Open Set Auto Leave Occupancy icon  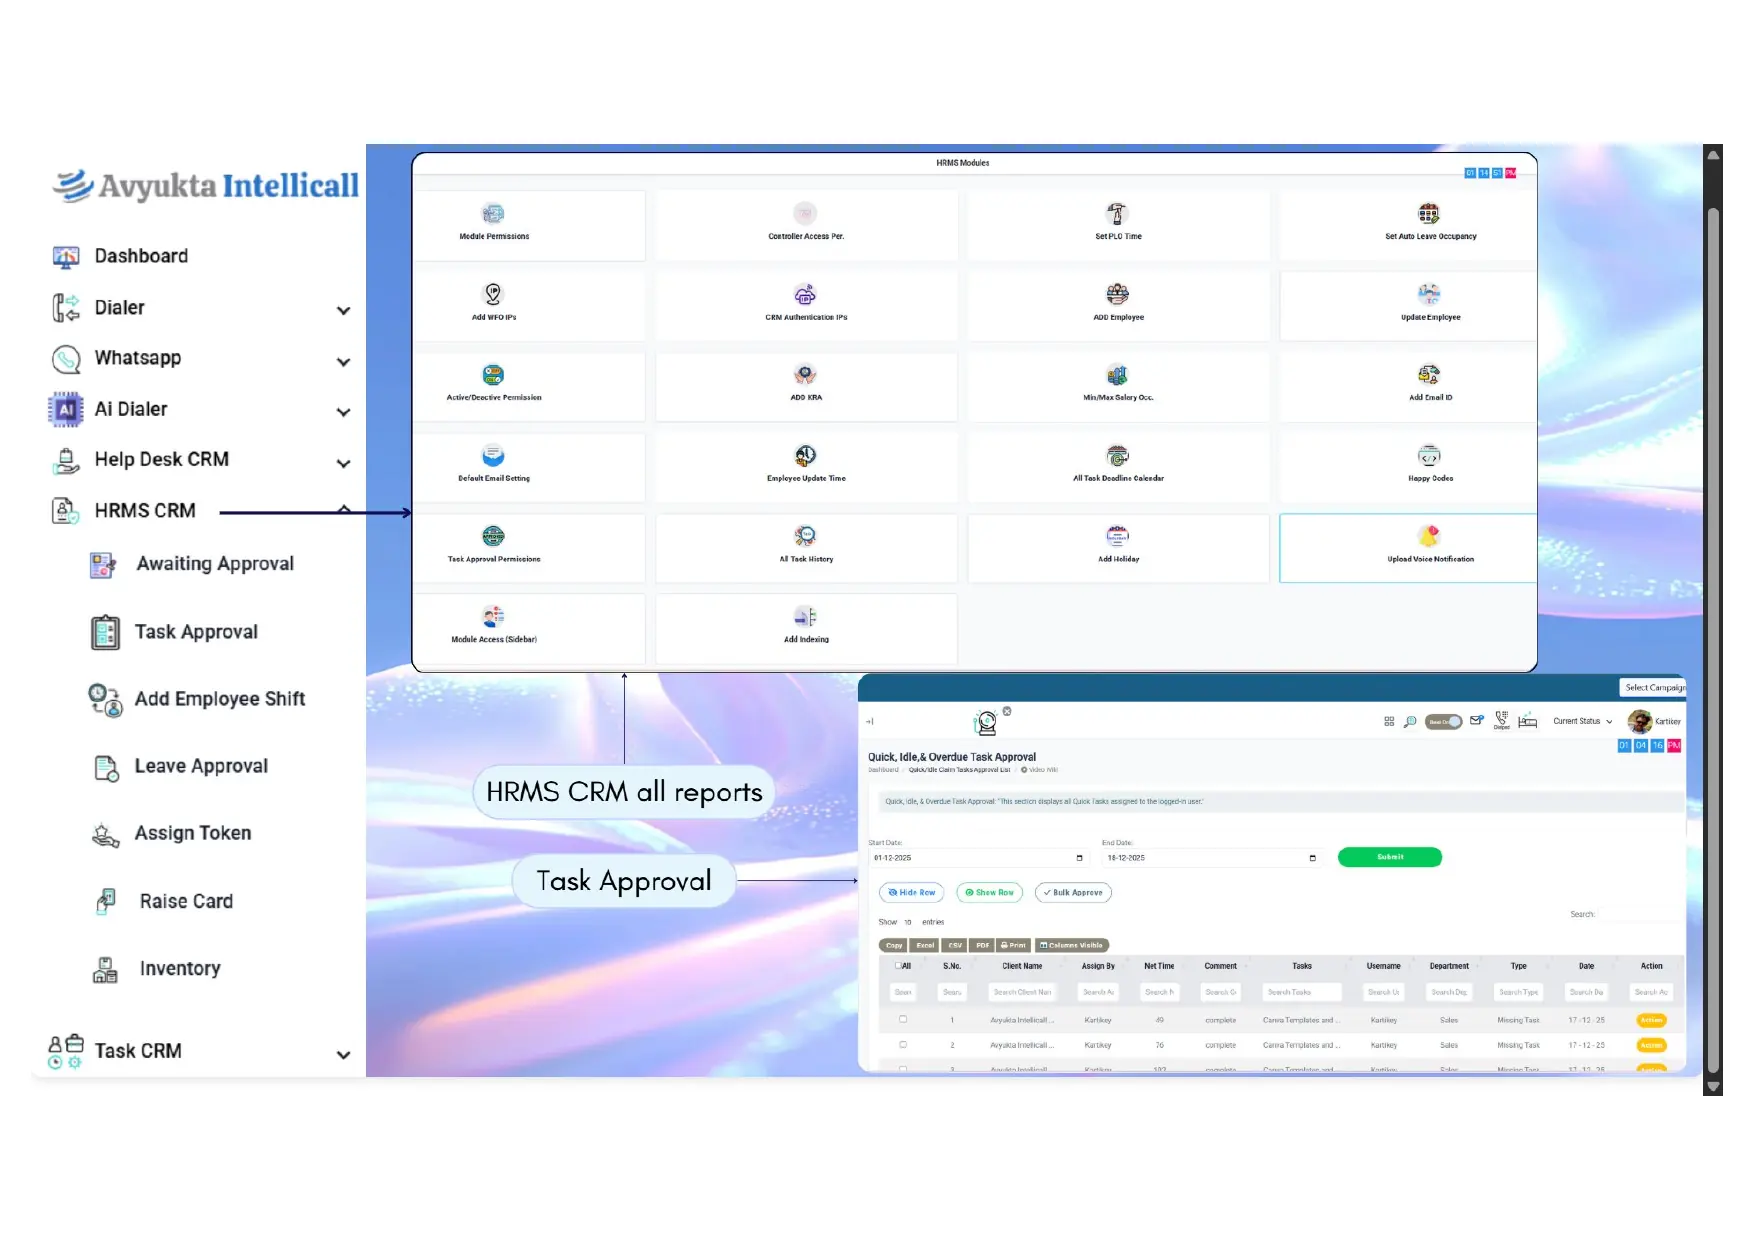click(1429, 214)
